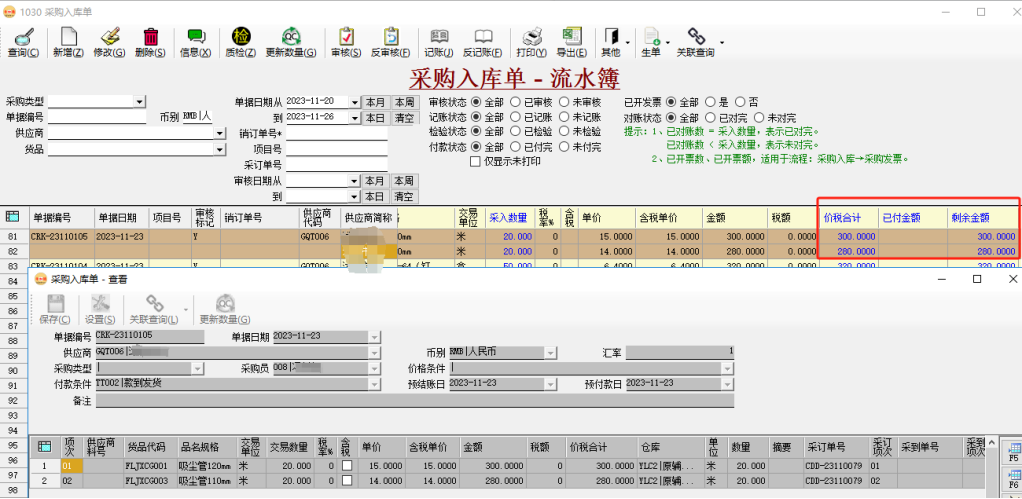Click 货品代码 header in detail table
1022x499 pixels.
[x=150, y=448]
